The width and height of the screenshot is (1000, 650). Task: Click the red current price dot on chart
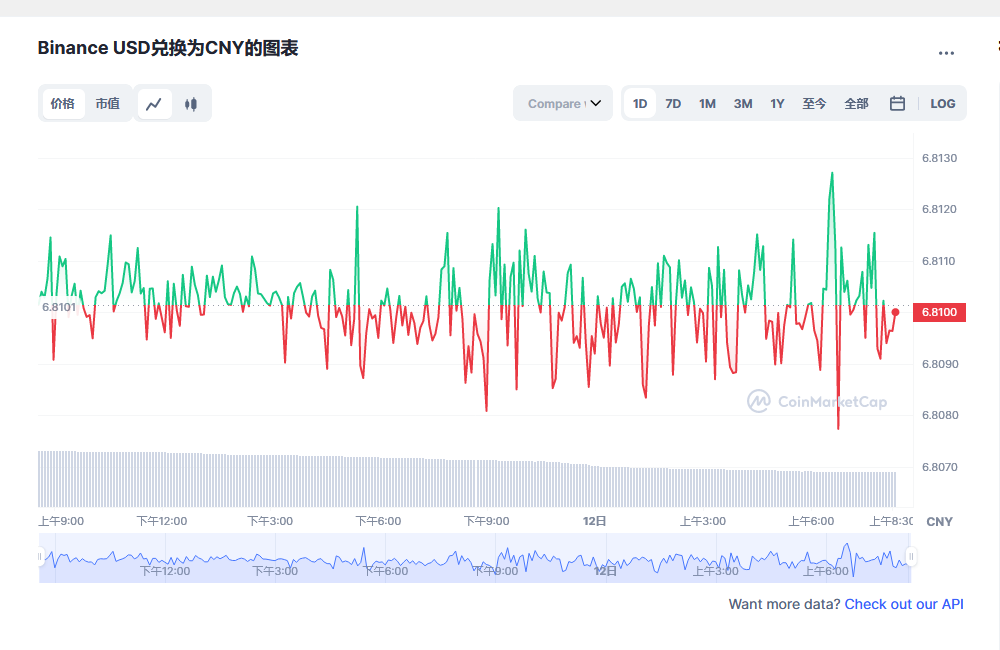[895, 312]
